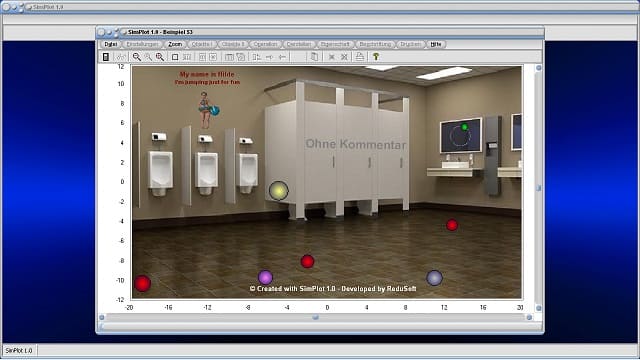Click the vertical slider bottom knob
The image size is (640, 360).
[x=539, y=308]
